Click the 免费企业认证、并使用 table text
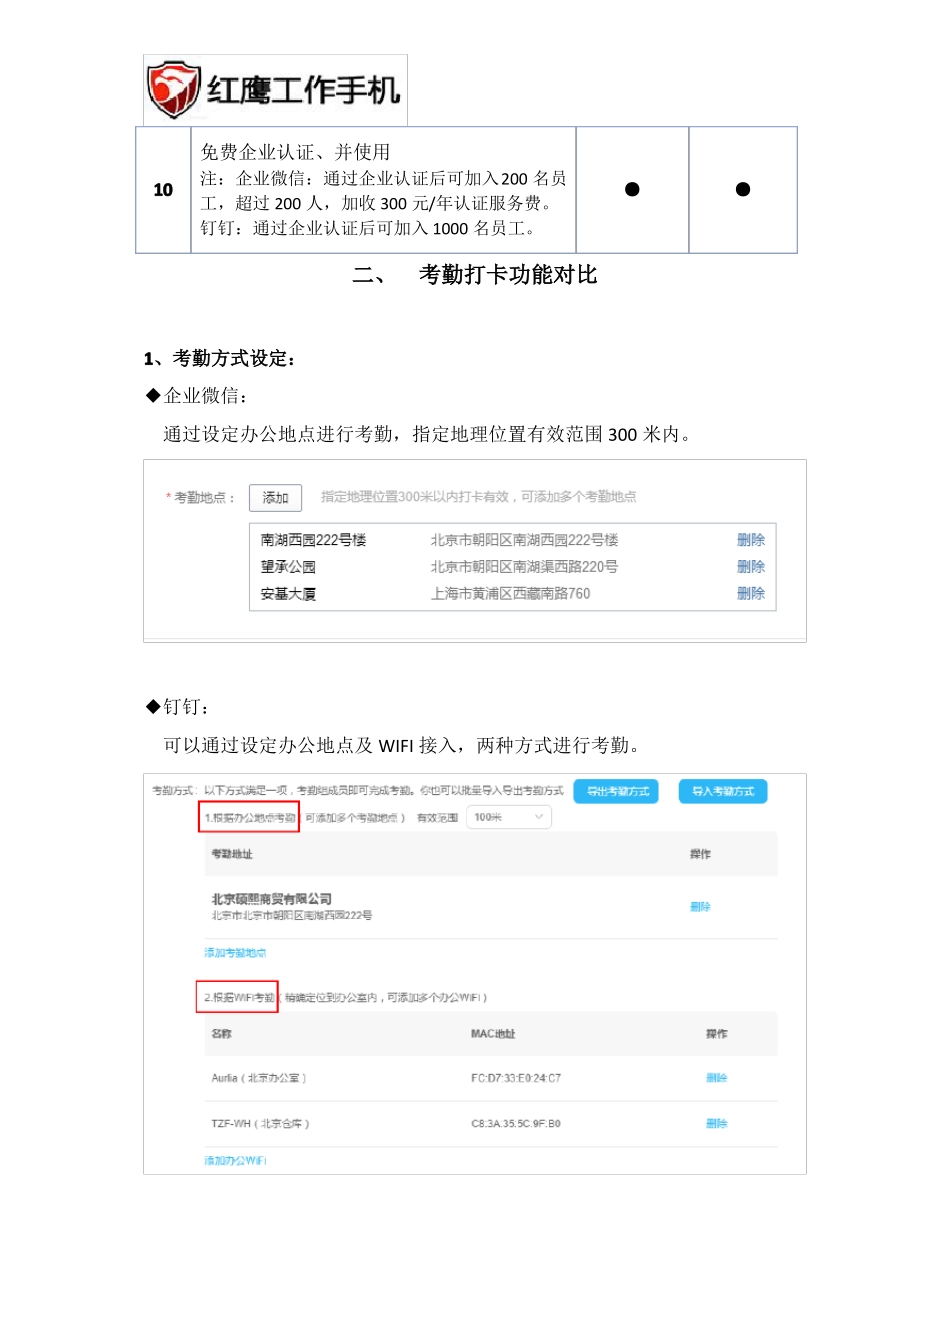This screenshot has height=1344, width=950. point(295,152)
